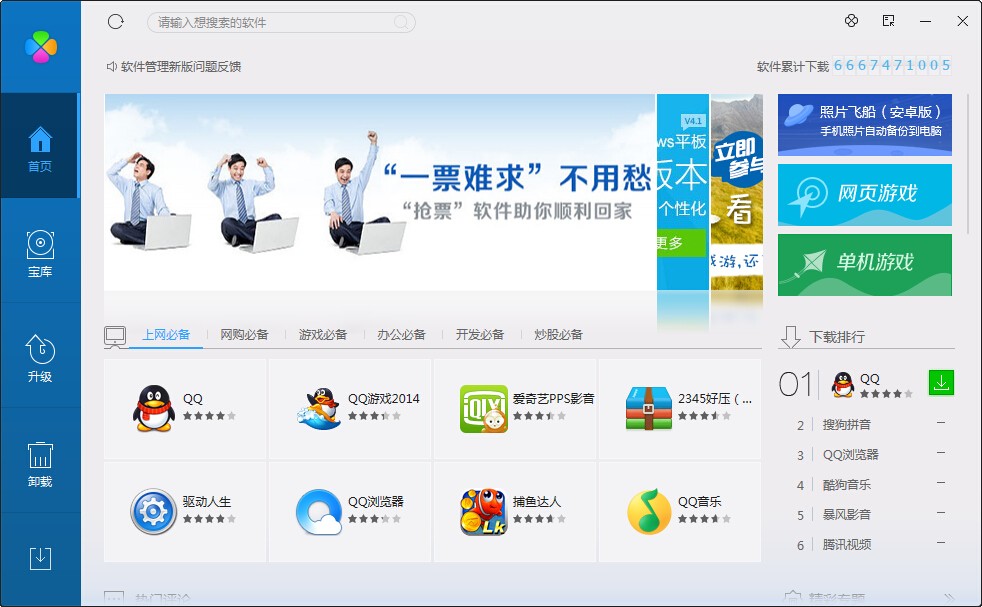Select 酷狗音乐 in download ranking
The height and width of the screenshot is (607, 982).
click(847, 485)
